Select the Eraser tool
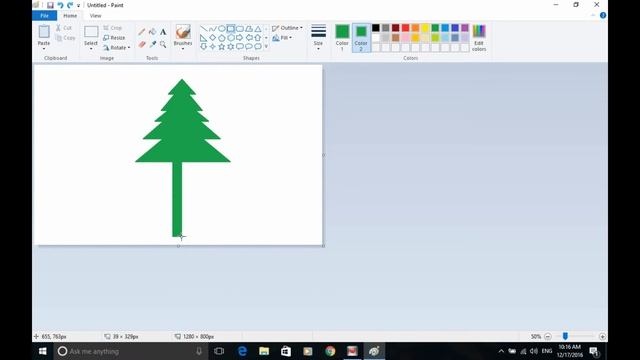This screenshot has height=360, width=640. (x=142, y=44)
